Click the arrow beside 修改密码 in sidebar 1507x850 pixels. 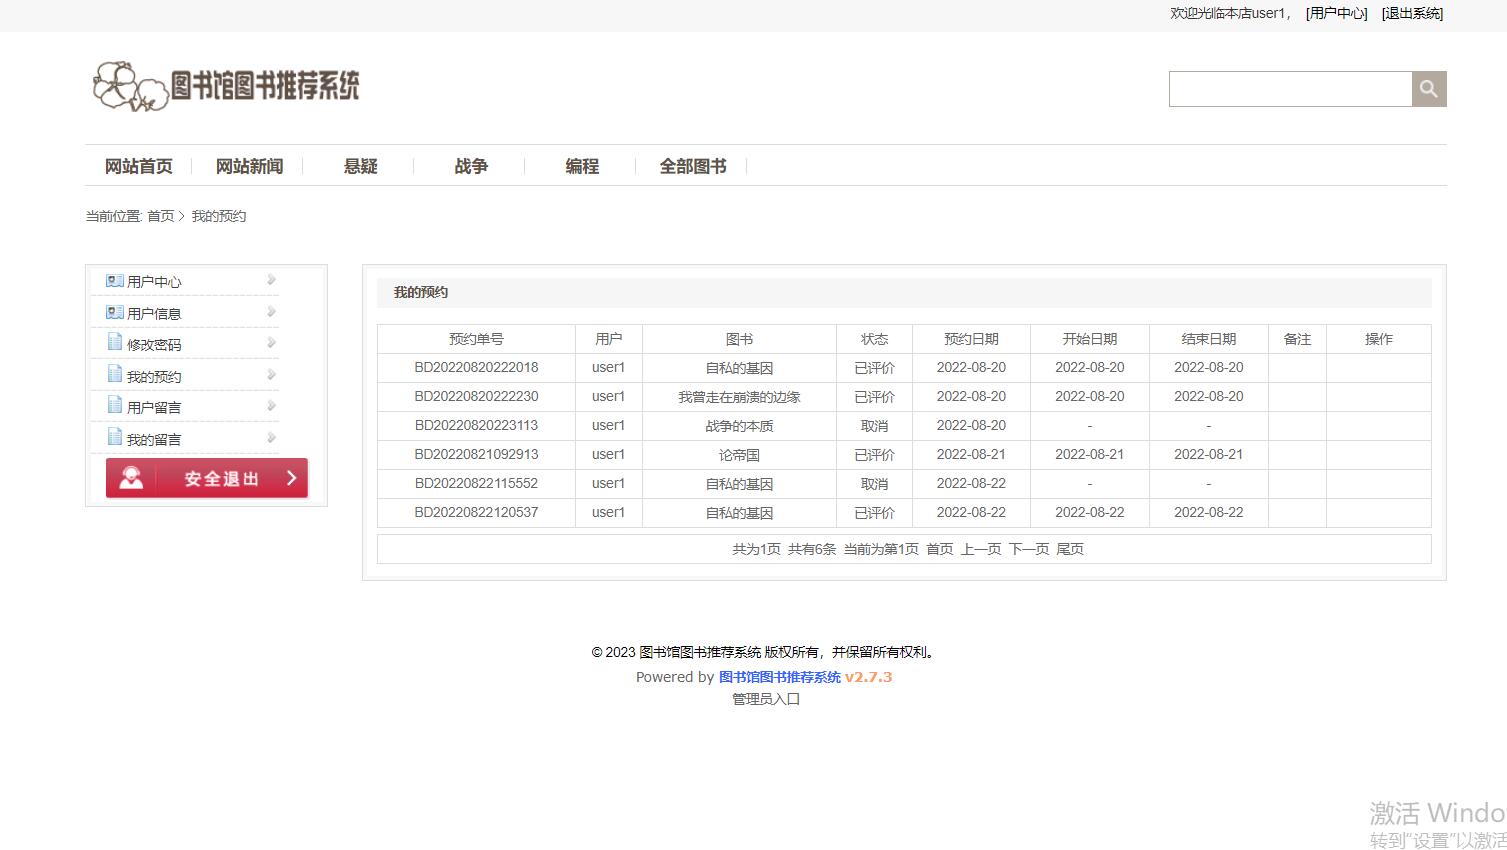[271, 343]
